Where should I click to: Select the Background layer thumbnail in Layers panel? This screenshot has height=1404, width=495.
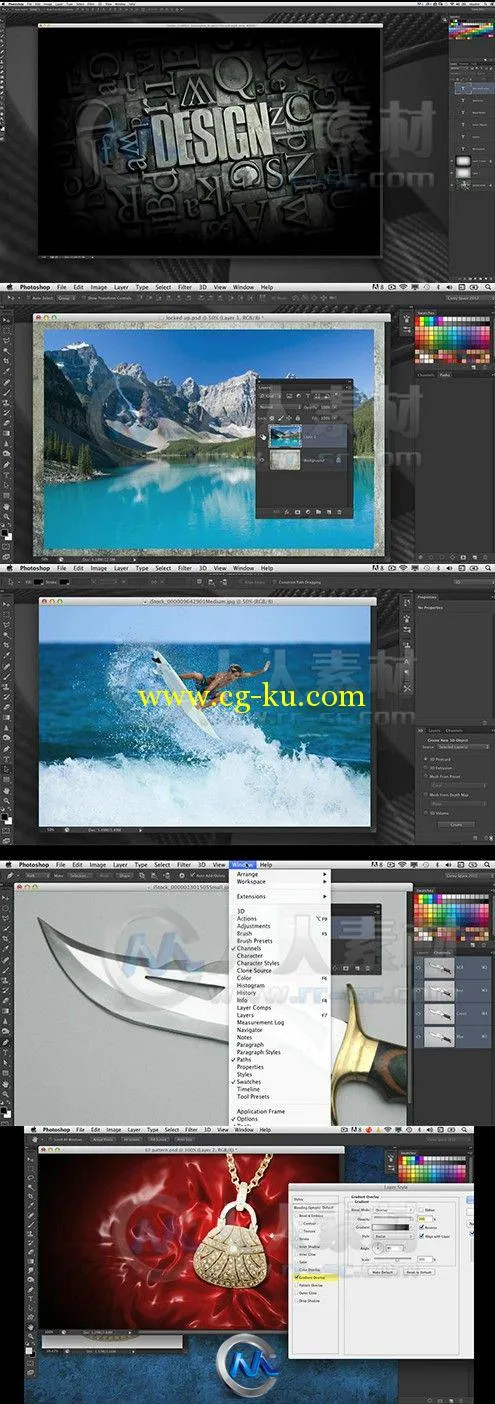tap(285, 460)
